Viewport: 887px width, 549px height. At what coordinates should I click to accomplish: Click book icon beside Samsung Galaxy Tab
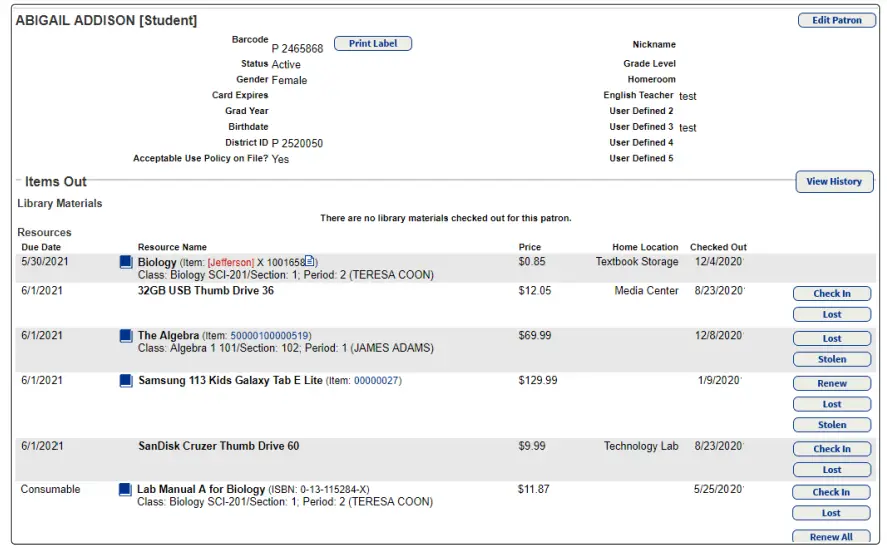(126, 381)
